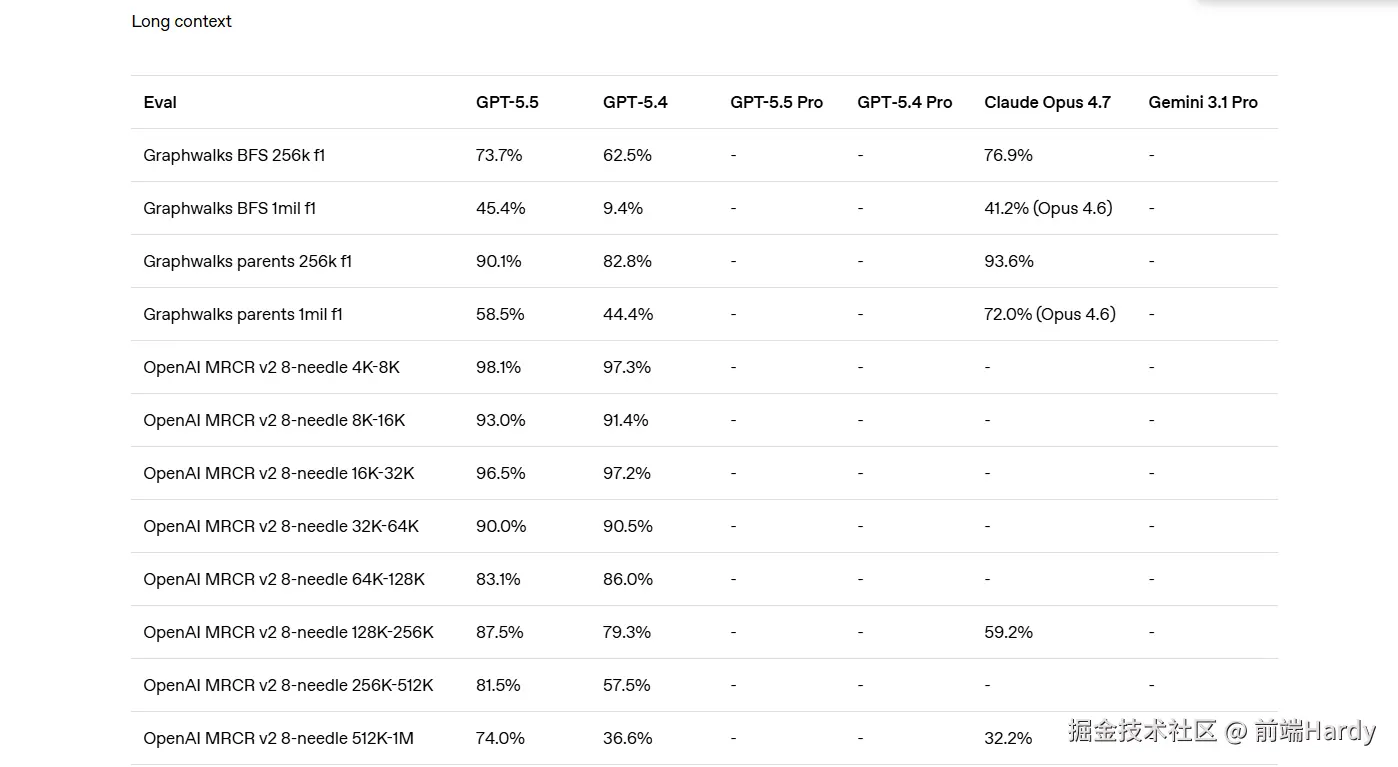This screenshot has height=767, width=1398.
Task: Select the Claude Opus 4.7 column header
Action: click(x=1047, y=102)
